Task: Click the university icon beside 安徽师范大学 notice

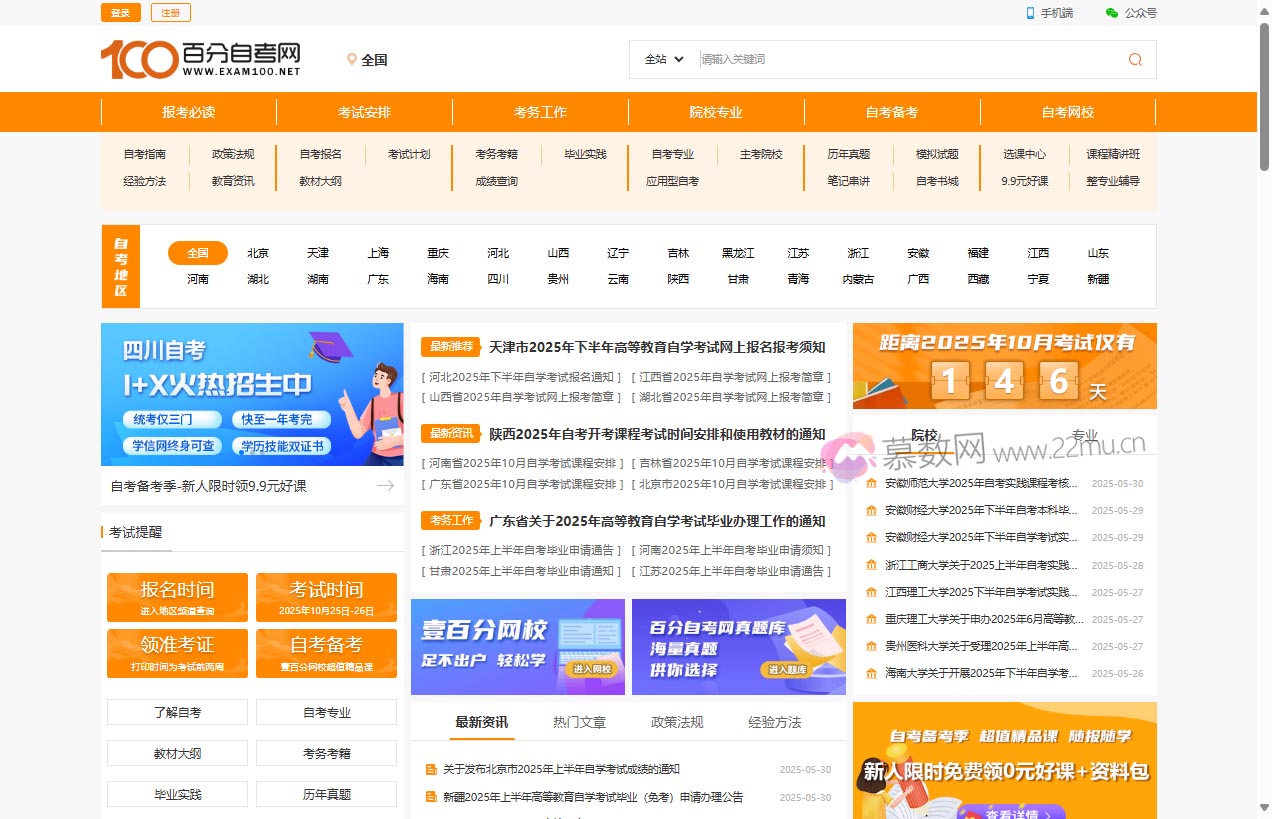Action: 869,483
